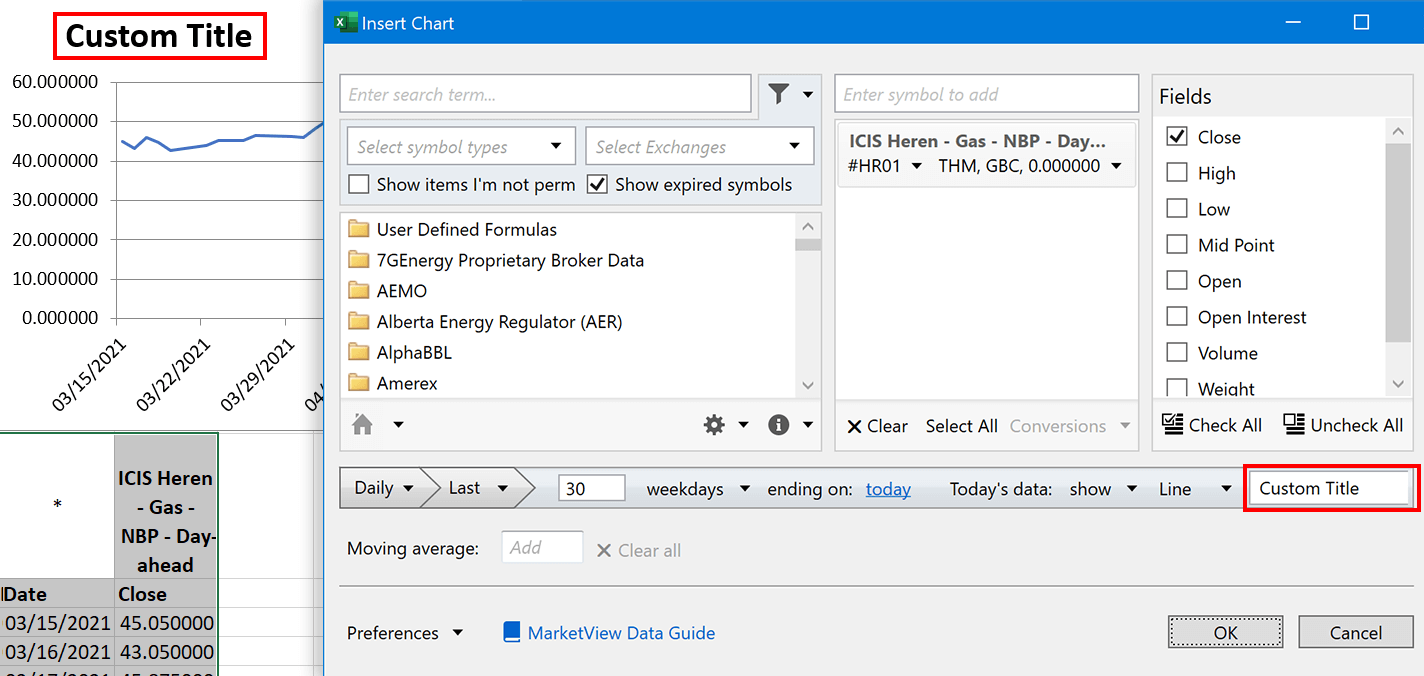Image resolution: width=1424 pixels, height=676 pixels.
Task: Click the Amerex folder icon
Action: tap(359, 383)
